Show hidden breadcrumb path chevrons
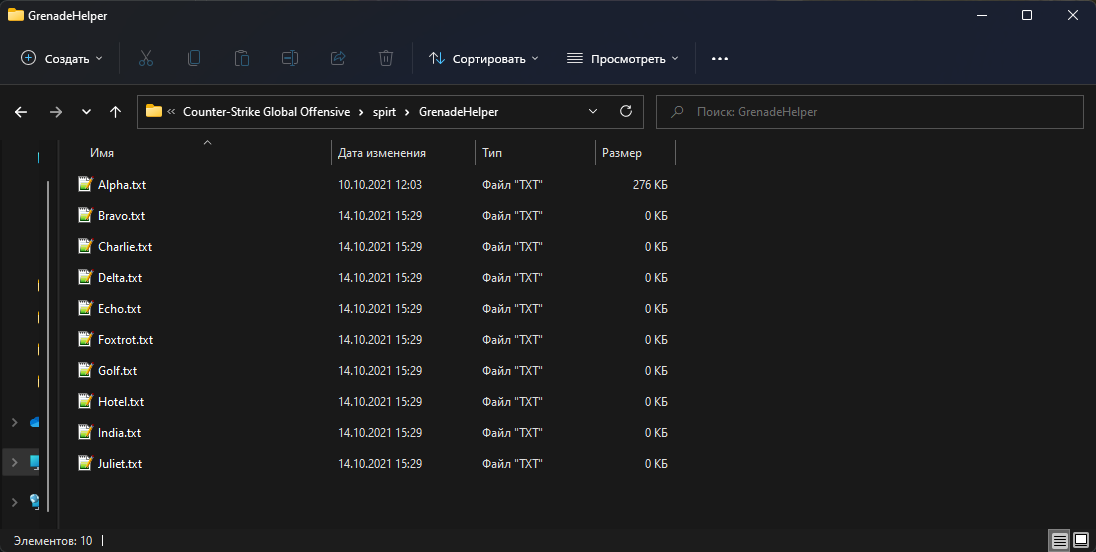Viewport: 1096px width, 552px height. pyautogui.click(x=171, y=112)
